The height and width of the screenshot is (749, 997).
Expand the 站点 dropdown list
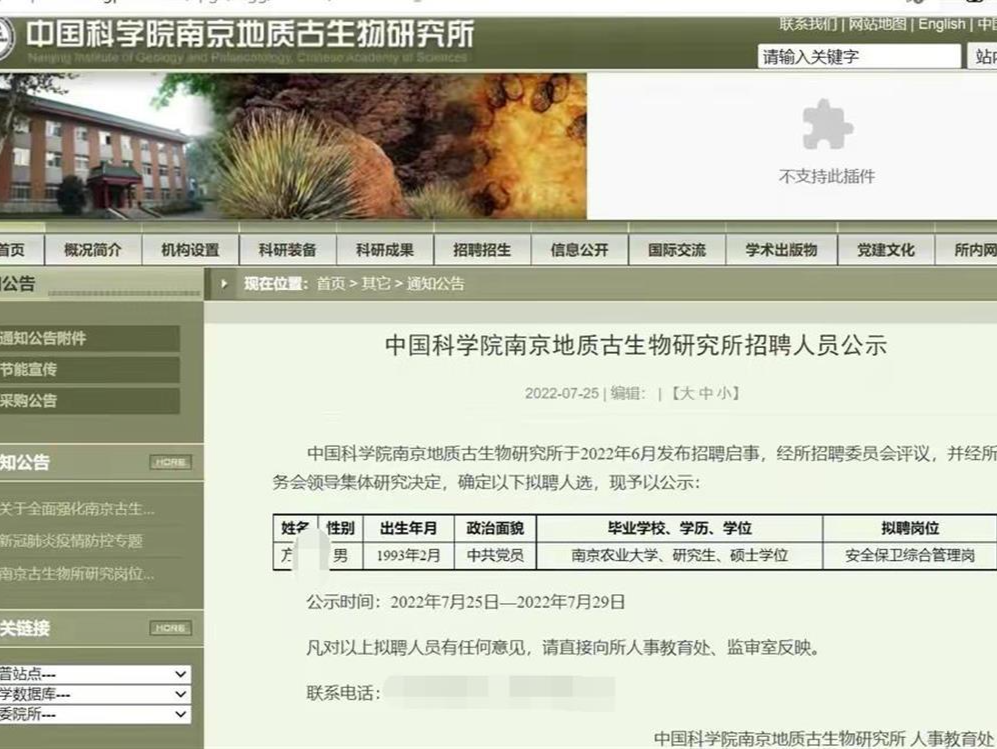pyautogui.click(x=95, y=674)
